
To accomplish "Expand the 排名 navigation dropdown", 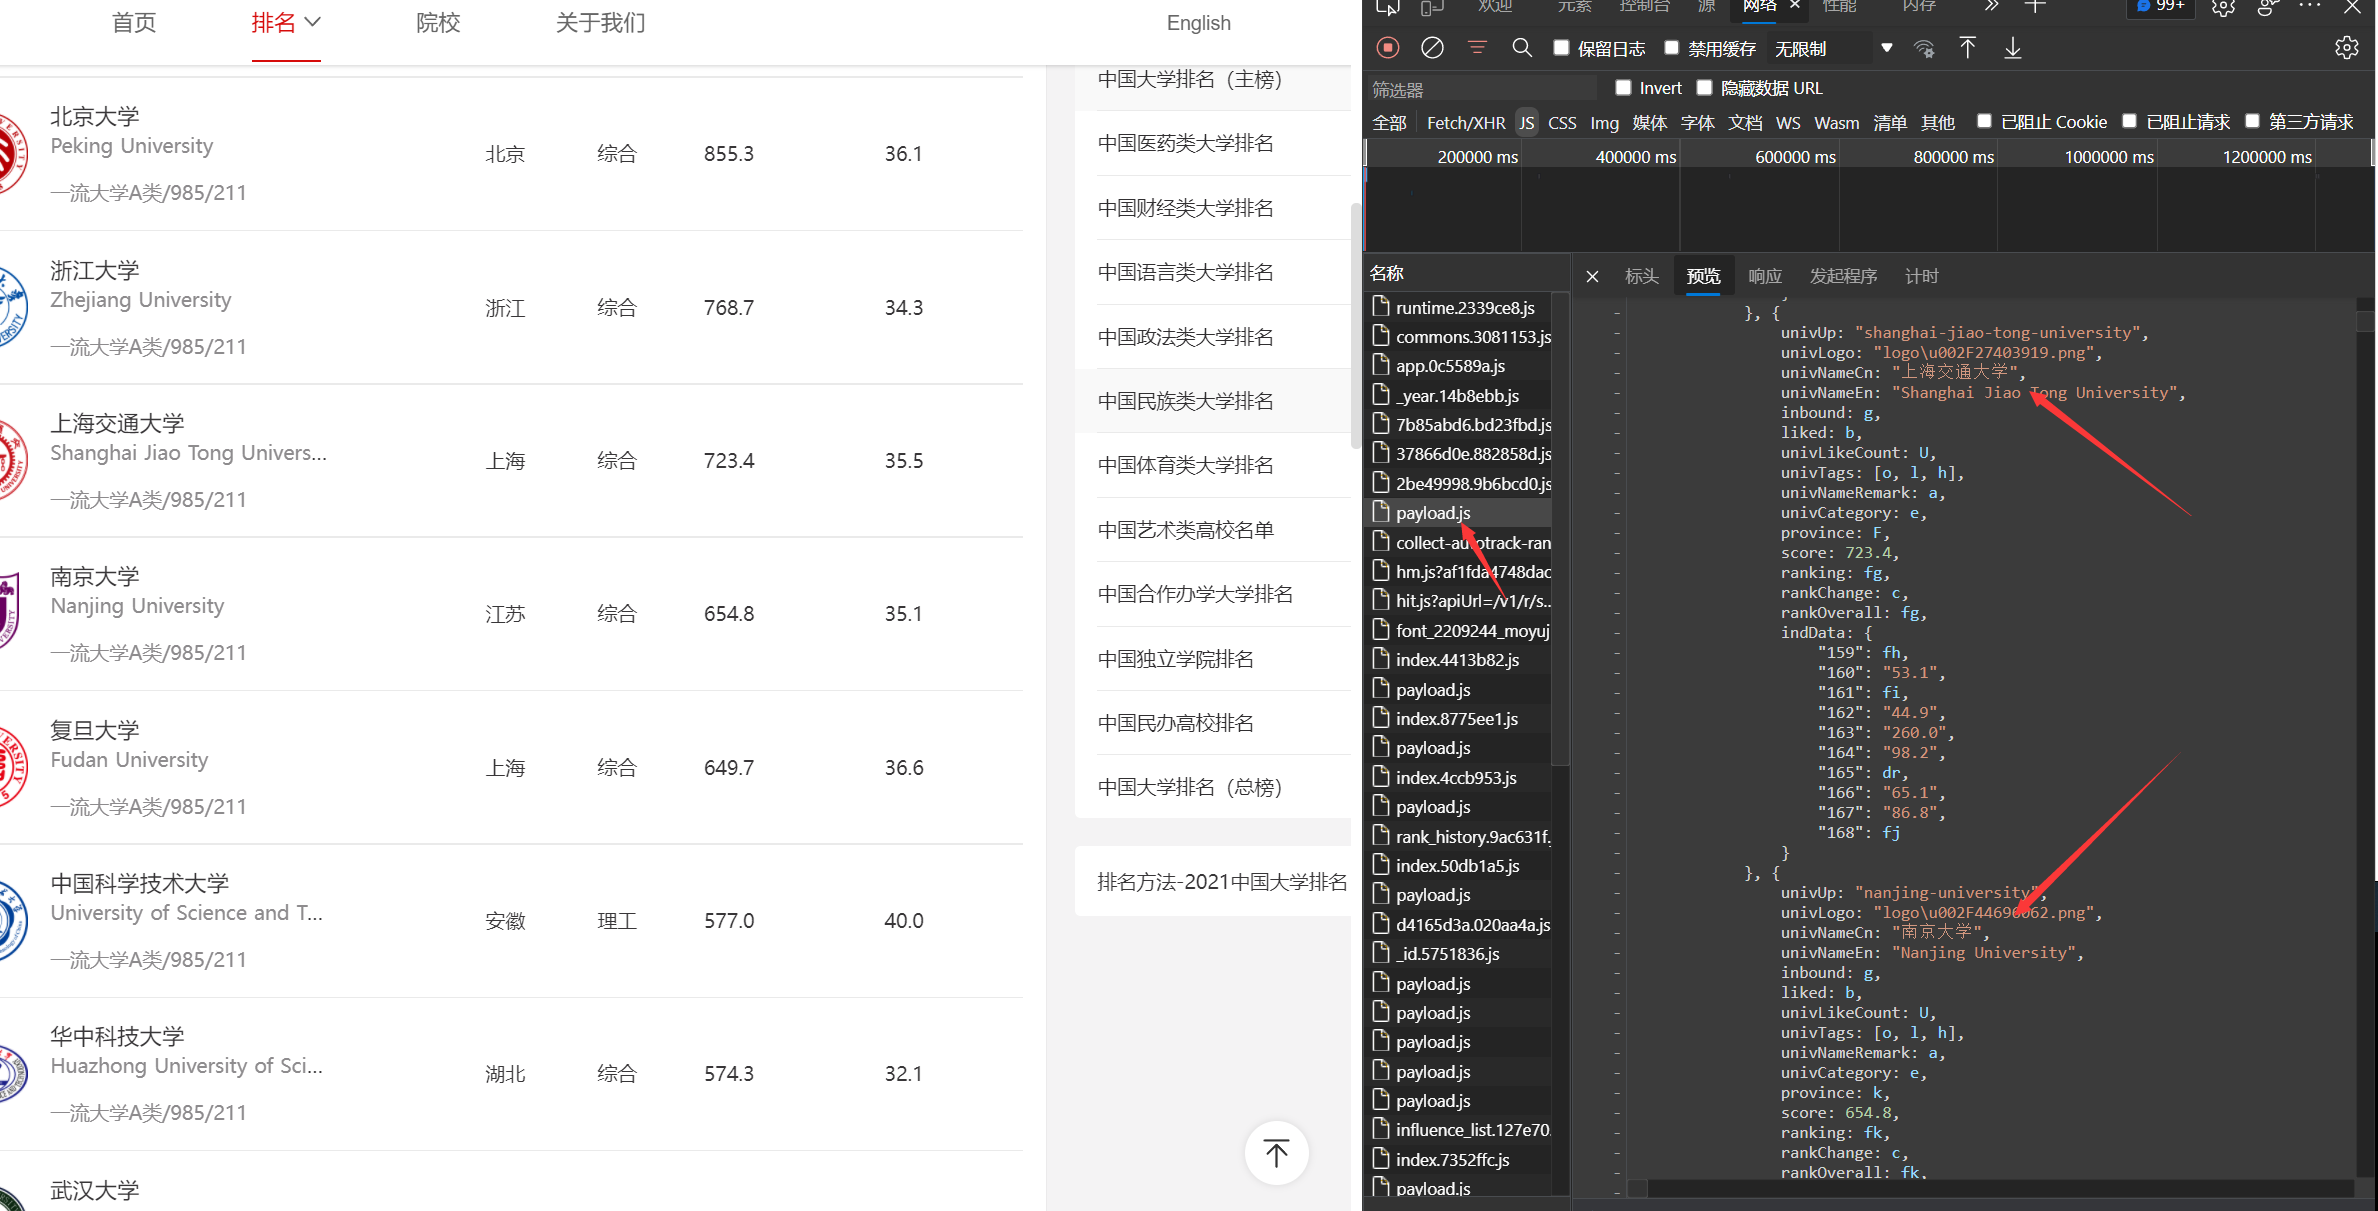I will pos(286,23).
